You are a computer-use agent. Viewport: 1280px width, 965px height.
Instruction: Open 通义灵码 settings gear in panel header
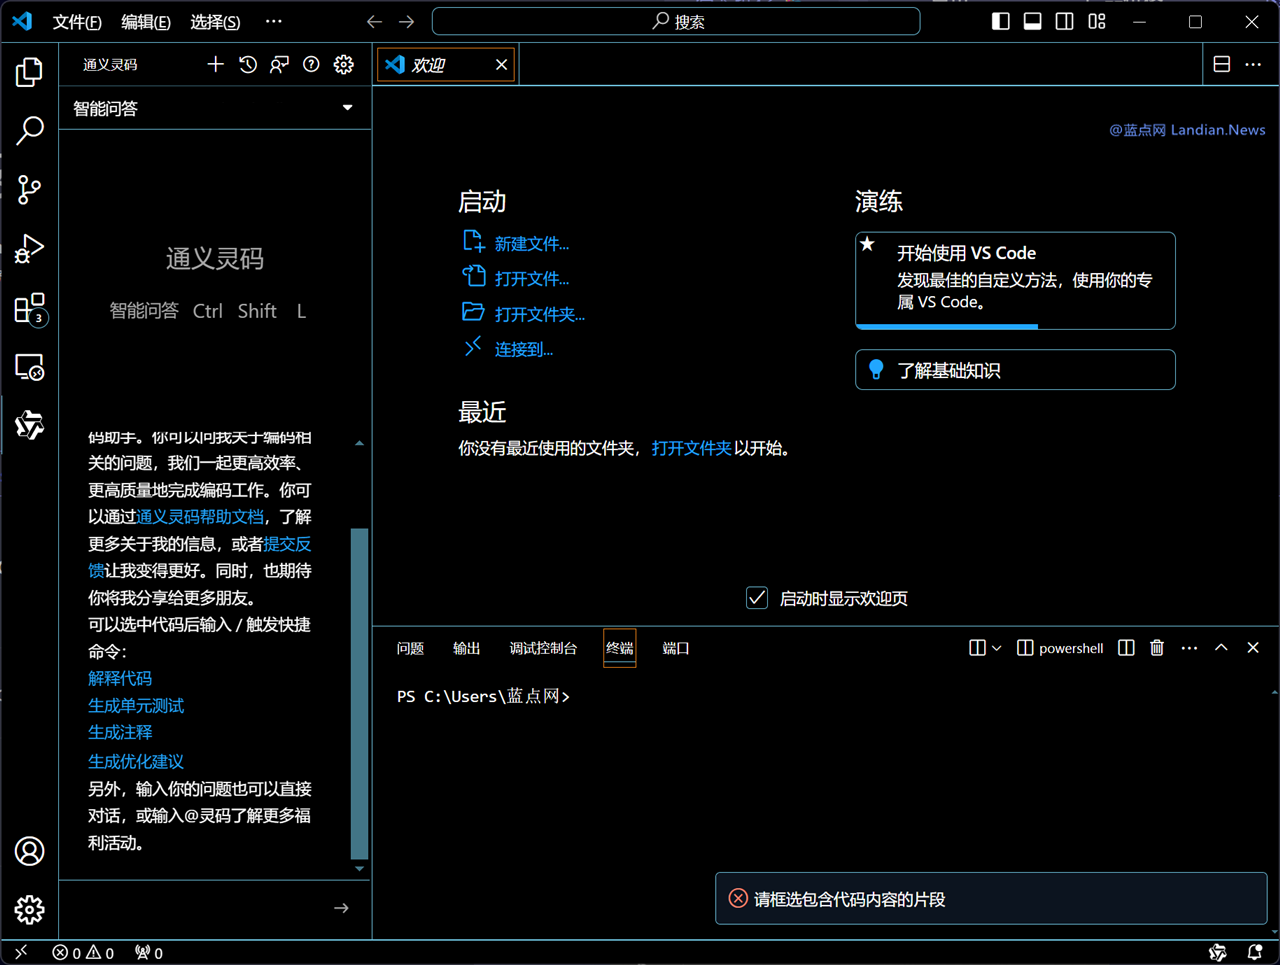[344, 65]
